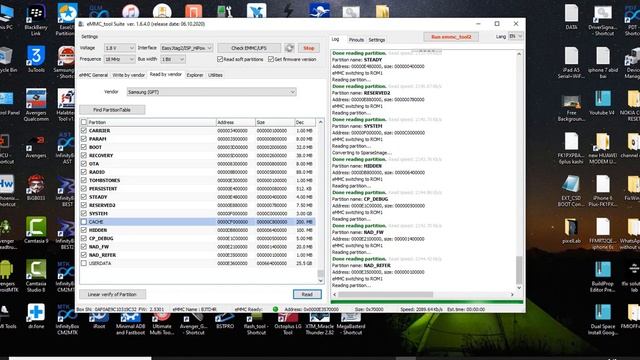This screenshot has height=360, width=640.
Task: Open BuildProp Editor desktop icon
Action: (x=602, y=277)
